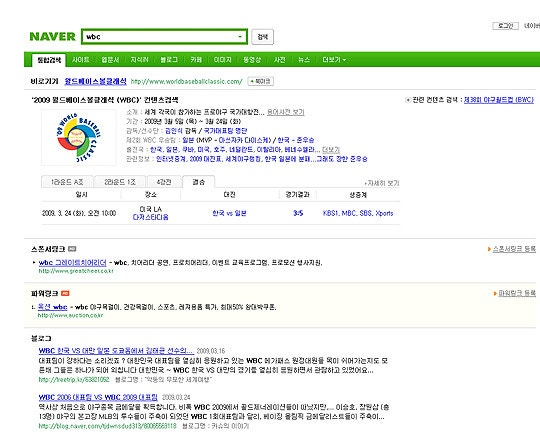Click the 3:5 game result link
The height and width of the screenshot is (437, 540).
tap(298, 213)
